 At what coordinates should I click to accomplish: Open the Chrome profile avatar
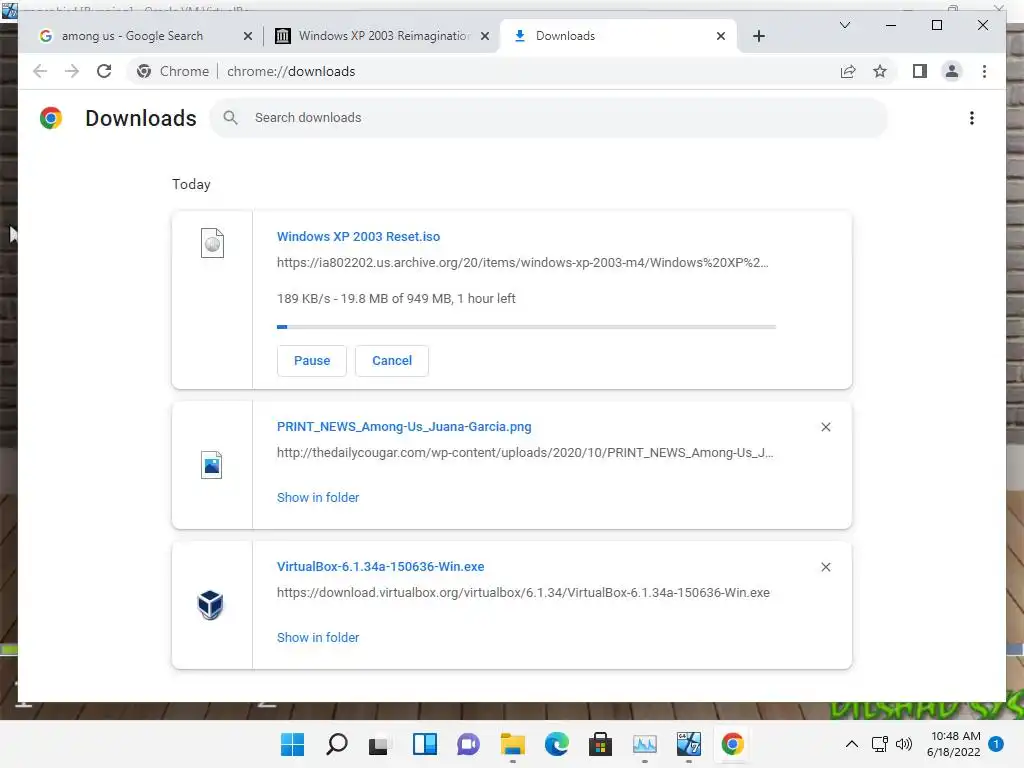(x=952, y=71)
